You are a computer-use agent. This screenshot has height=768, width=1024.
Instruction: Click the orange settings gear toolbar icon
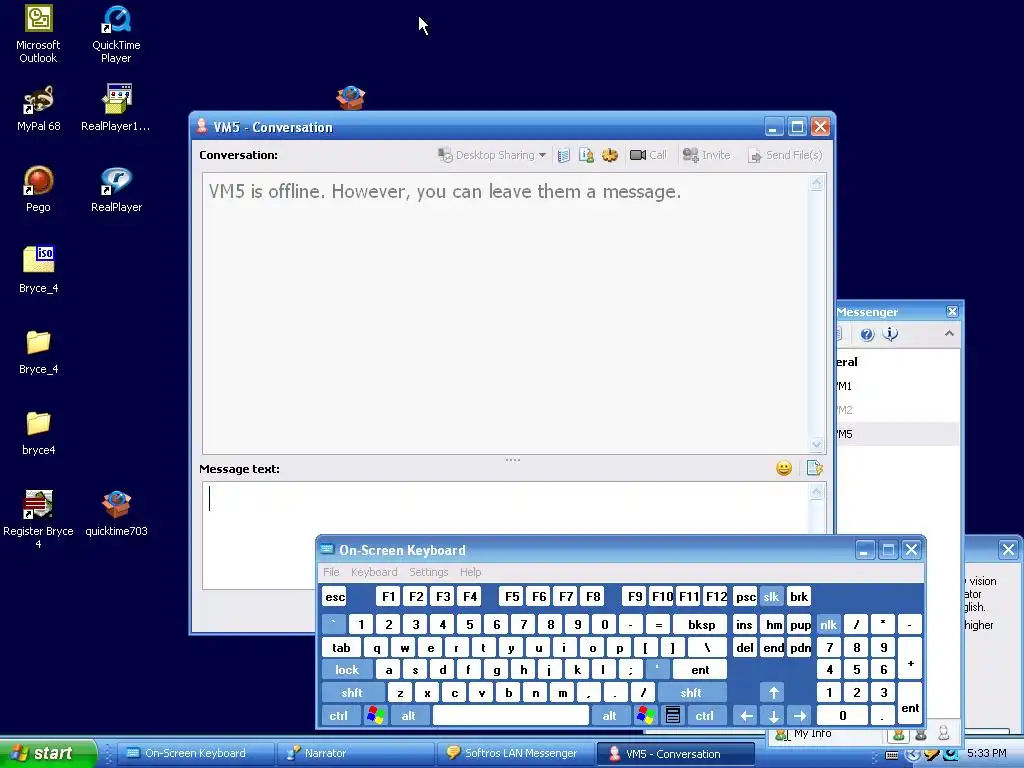coord(610,155)
